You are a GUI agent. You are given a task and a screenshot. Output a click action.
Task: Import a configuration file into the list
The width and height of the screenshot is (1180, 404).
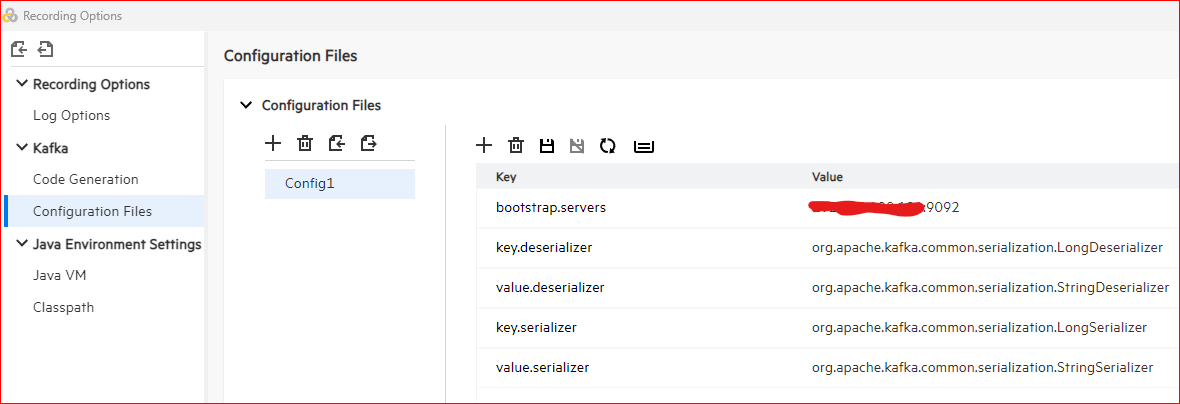(337, 143)
